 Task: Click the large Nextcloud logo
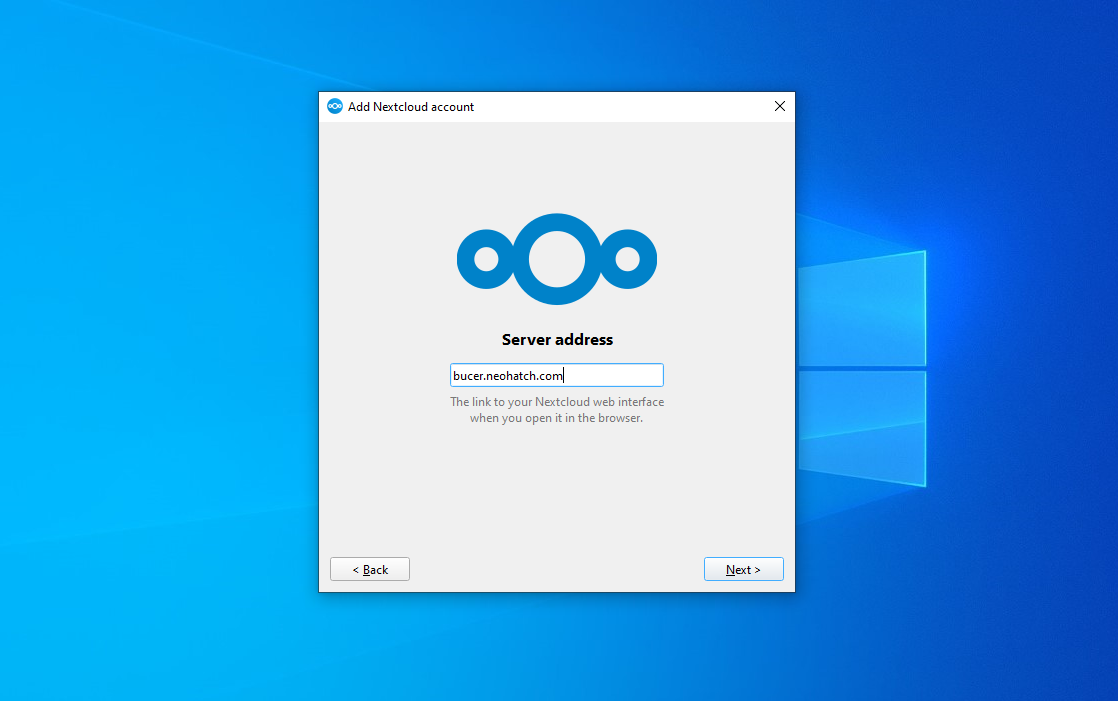(557, 259)
